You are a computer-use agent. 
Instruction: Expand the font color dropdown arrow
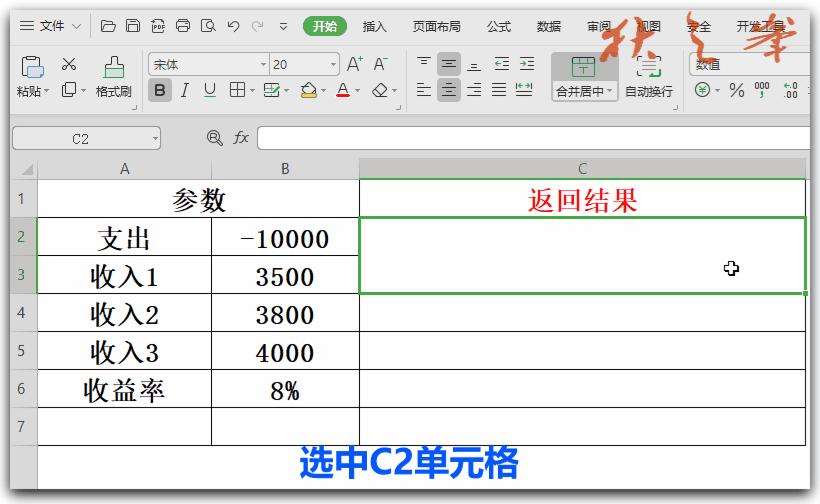point(358,90)
